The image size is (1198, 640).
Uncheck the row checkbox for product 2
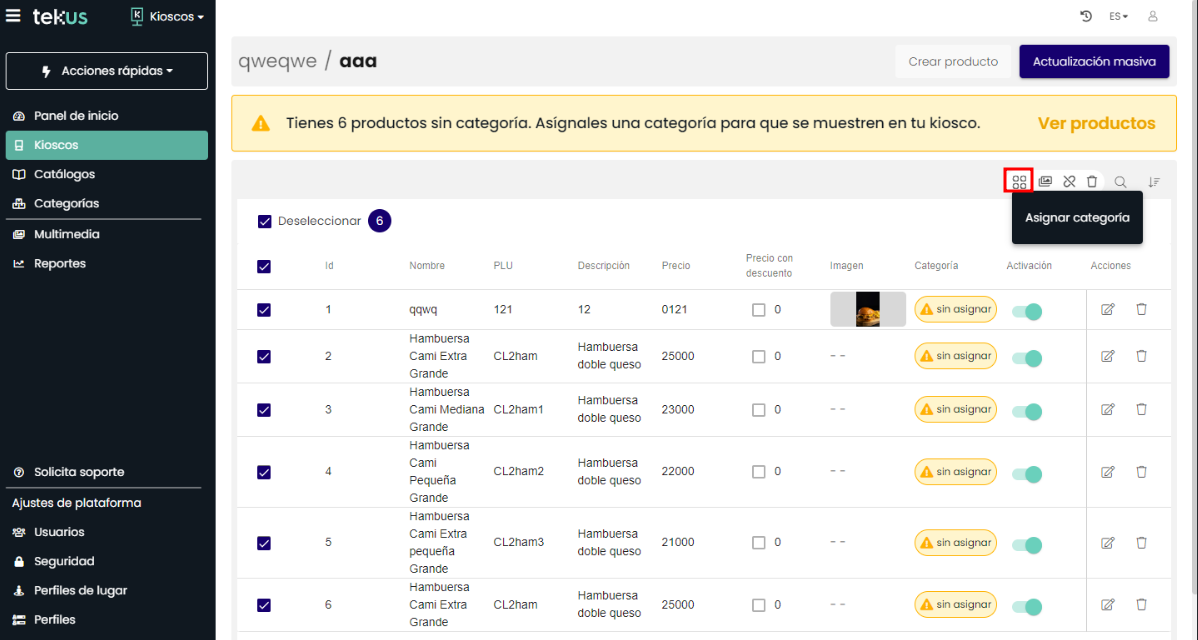(x=264, y=356)
